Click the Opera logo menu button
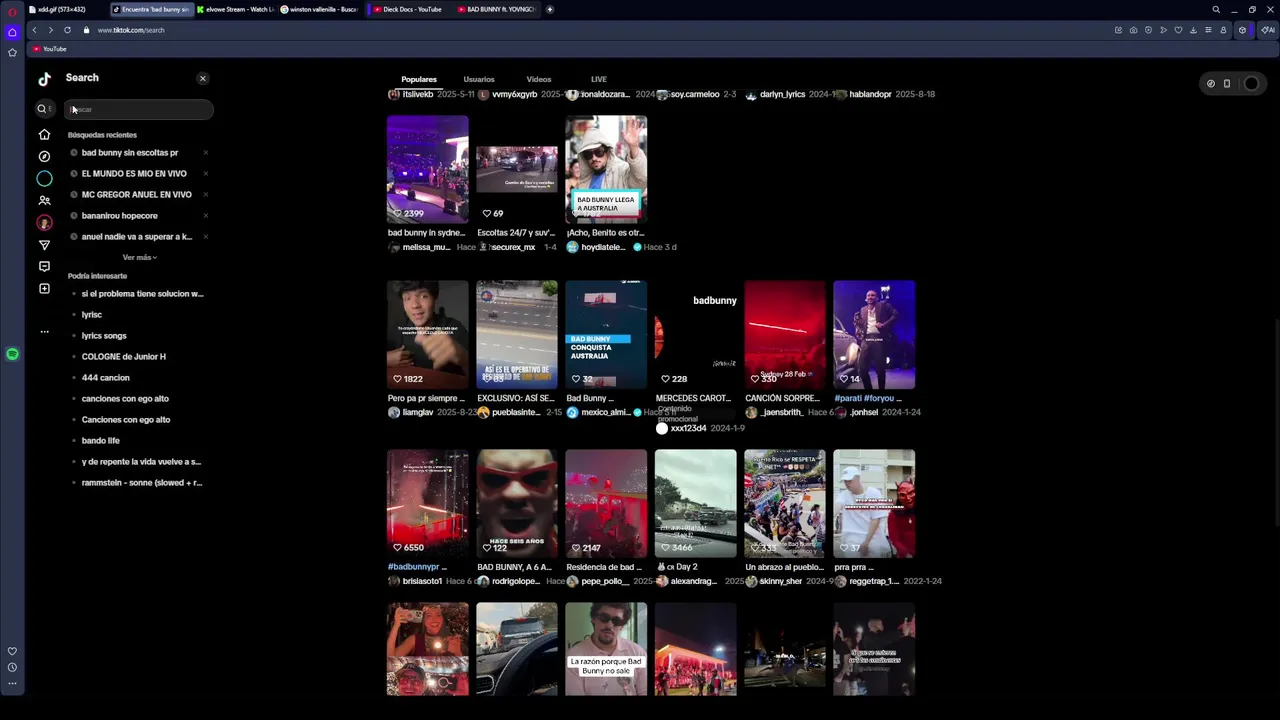The height and width of the screenshot is (720, 1280). 12,11
